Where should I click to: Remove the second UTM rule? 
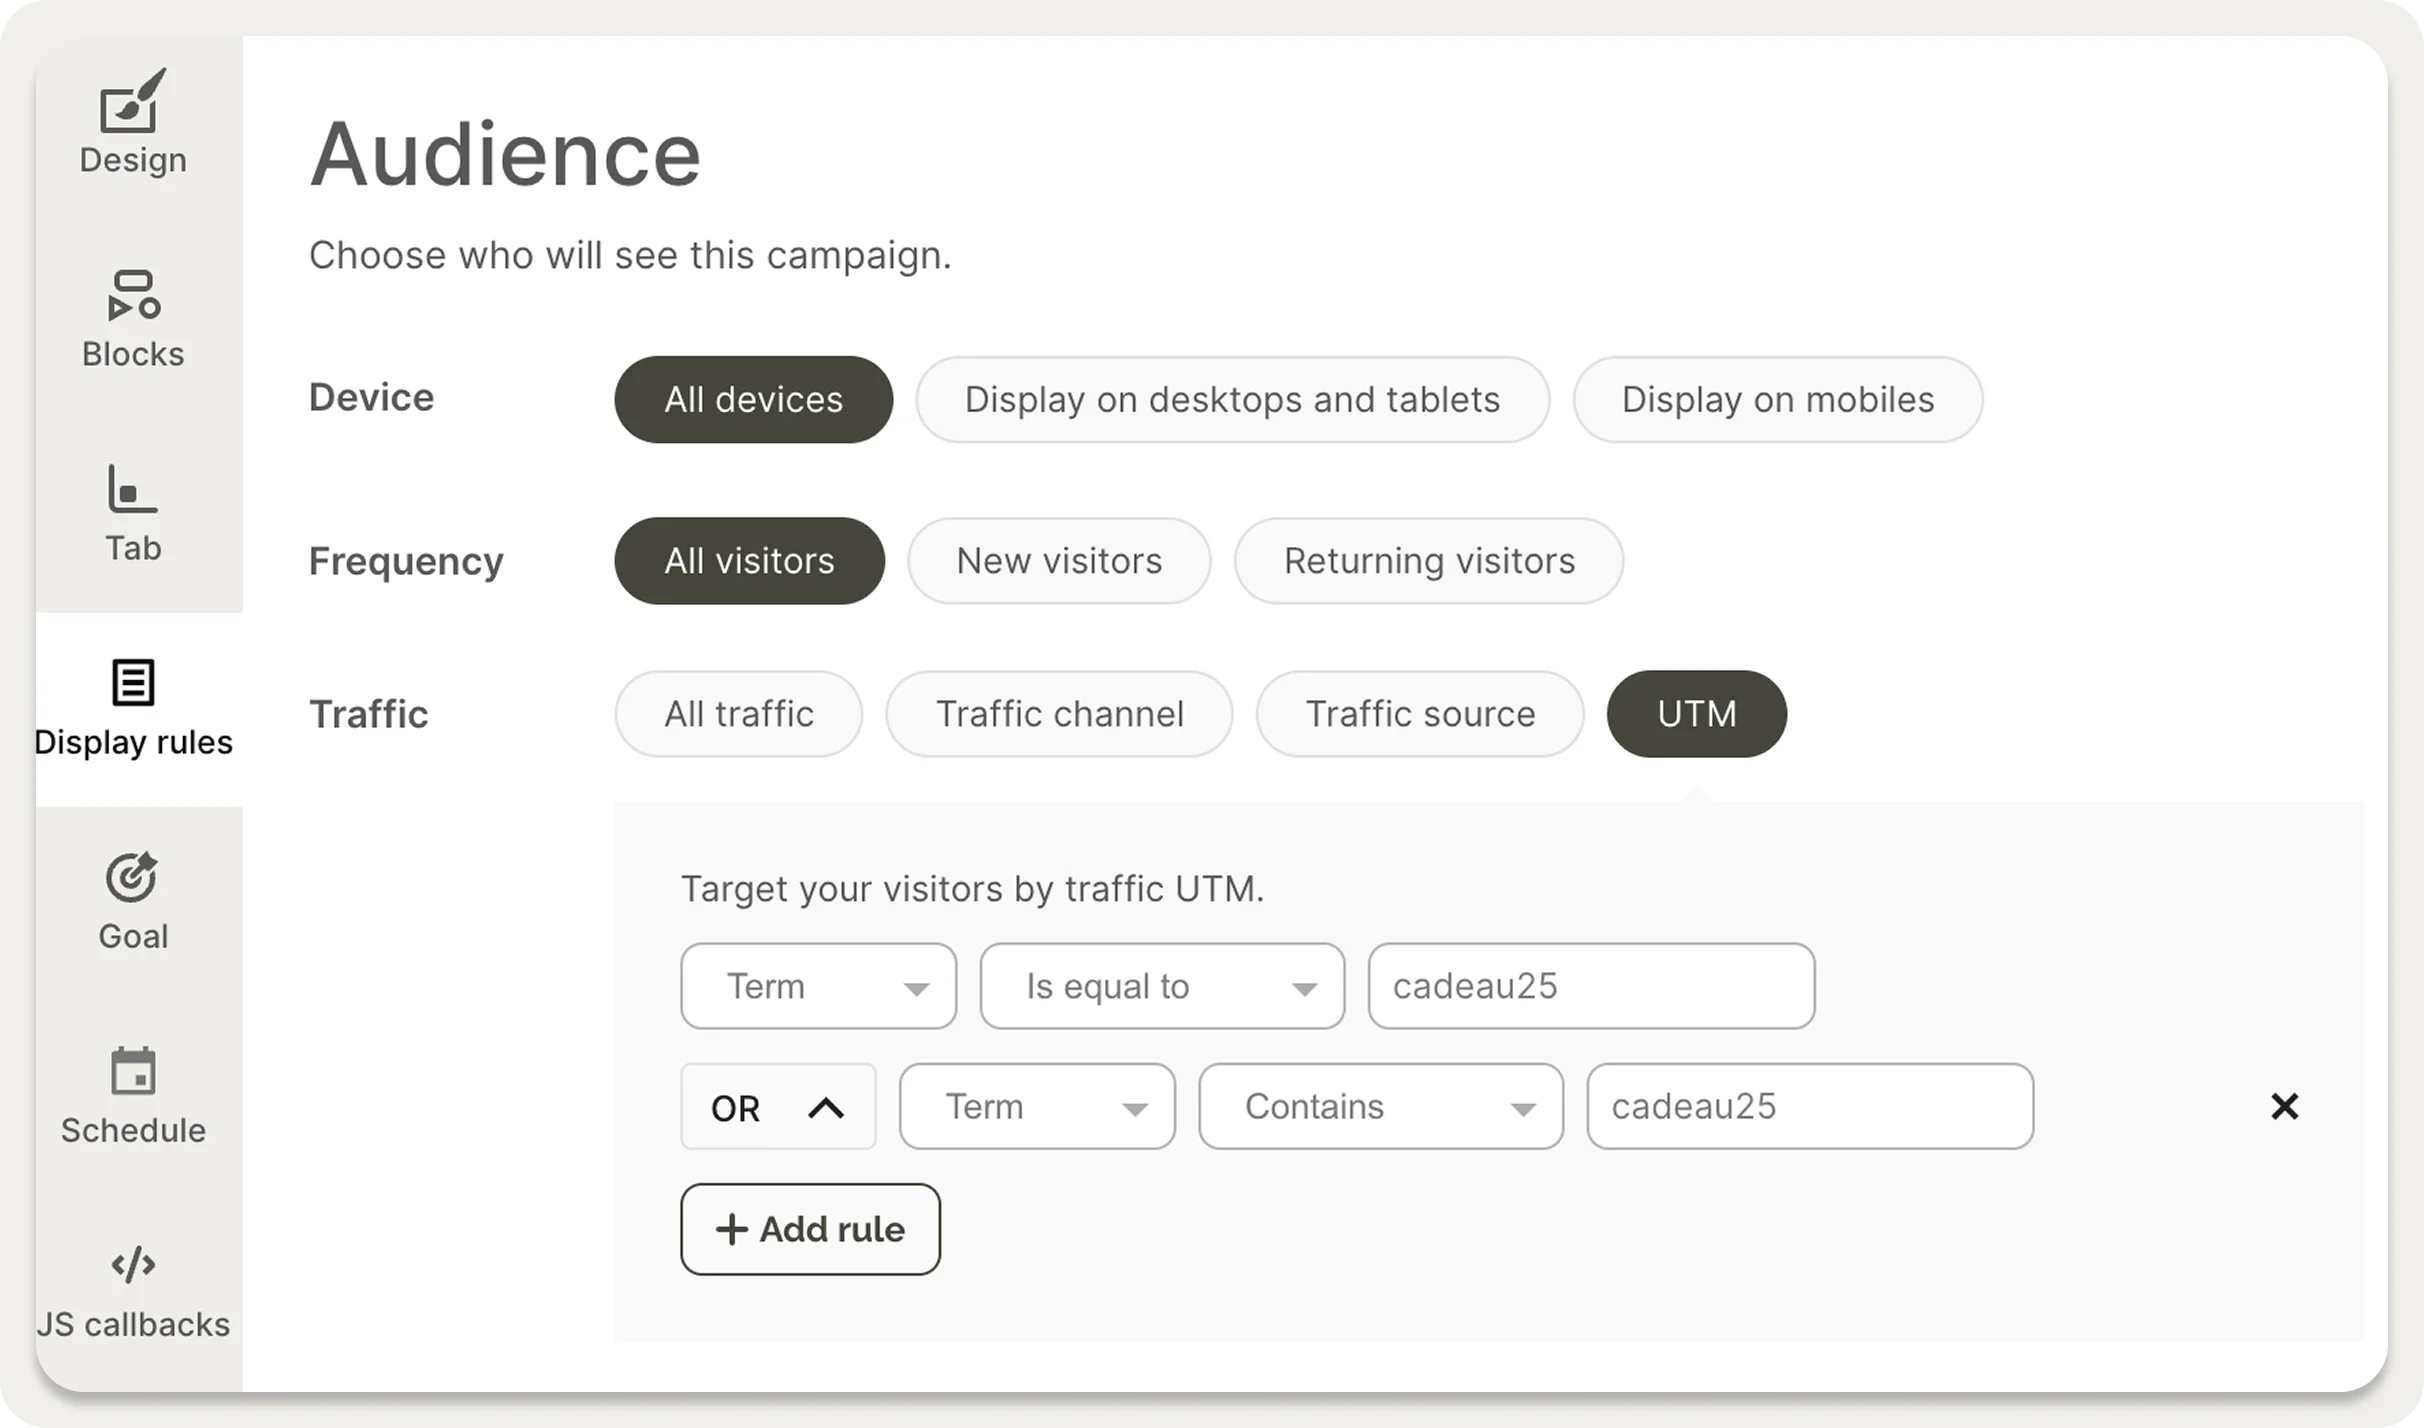2284,1106
